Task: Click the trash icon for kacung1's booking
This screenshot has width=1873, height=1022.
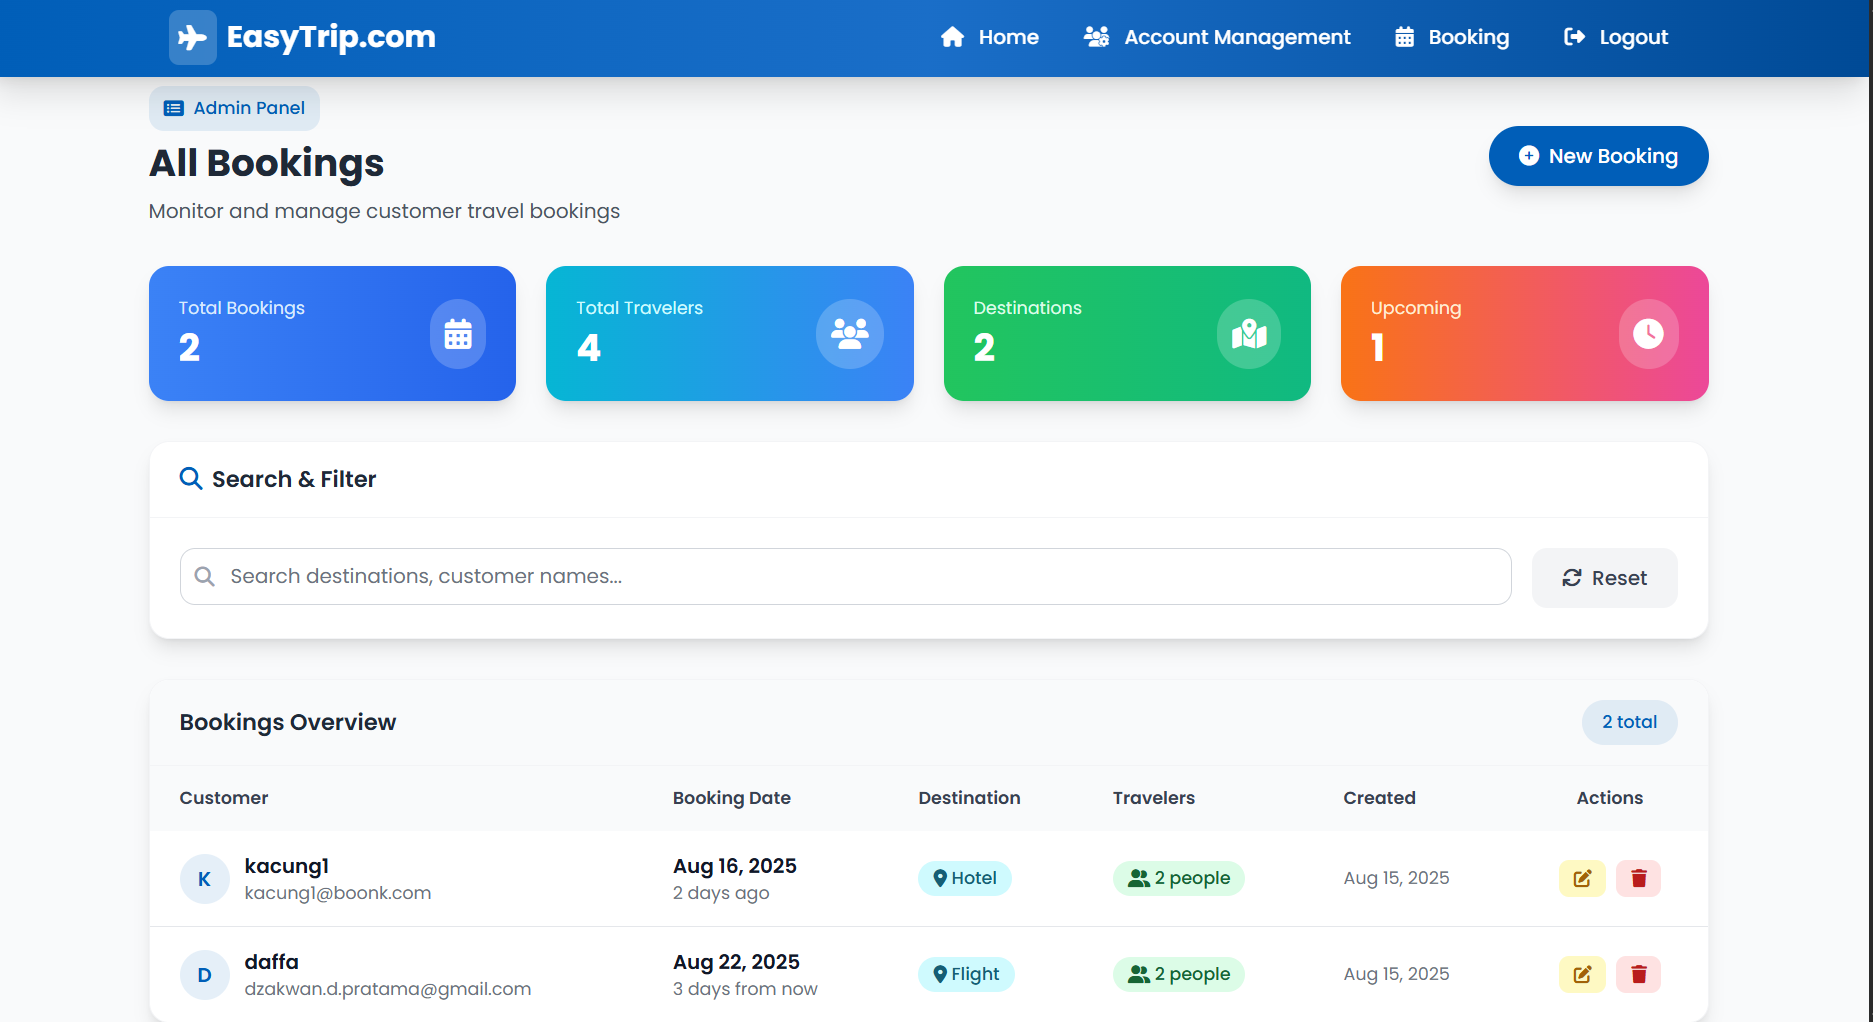Action: [1638, 878]
